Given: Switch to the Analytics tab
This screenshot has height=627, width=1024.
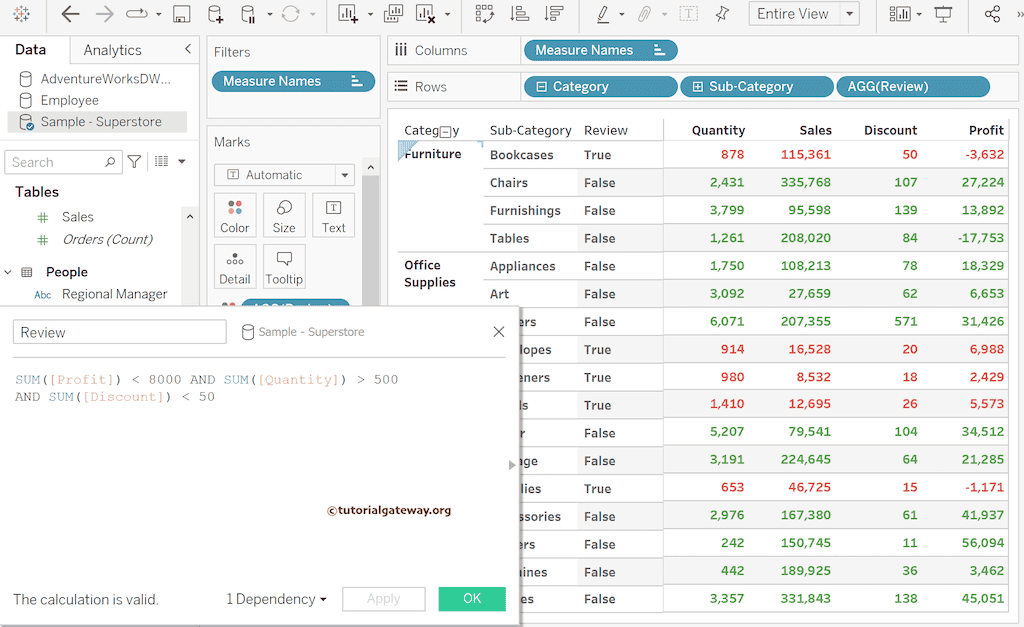Looking at the screenshot, I should pyautogui.click(x=112, y=50).
